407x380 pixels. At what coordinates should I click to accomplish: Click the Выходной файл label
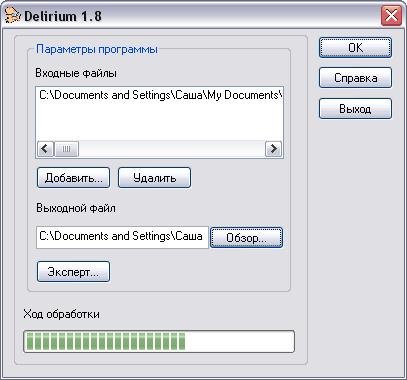point(76,208)
